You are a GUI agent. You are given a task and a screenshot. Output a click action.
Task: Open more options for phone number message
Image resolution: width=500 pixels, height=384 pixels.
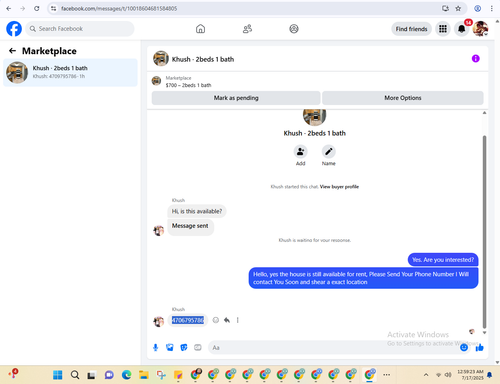[x=238, y=320]
